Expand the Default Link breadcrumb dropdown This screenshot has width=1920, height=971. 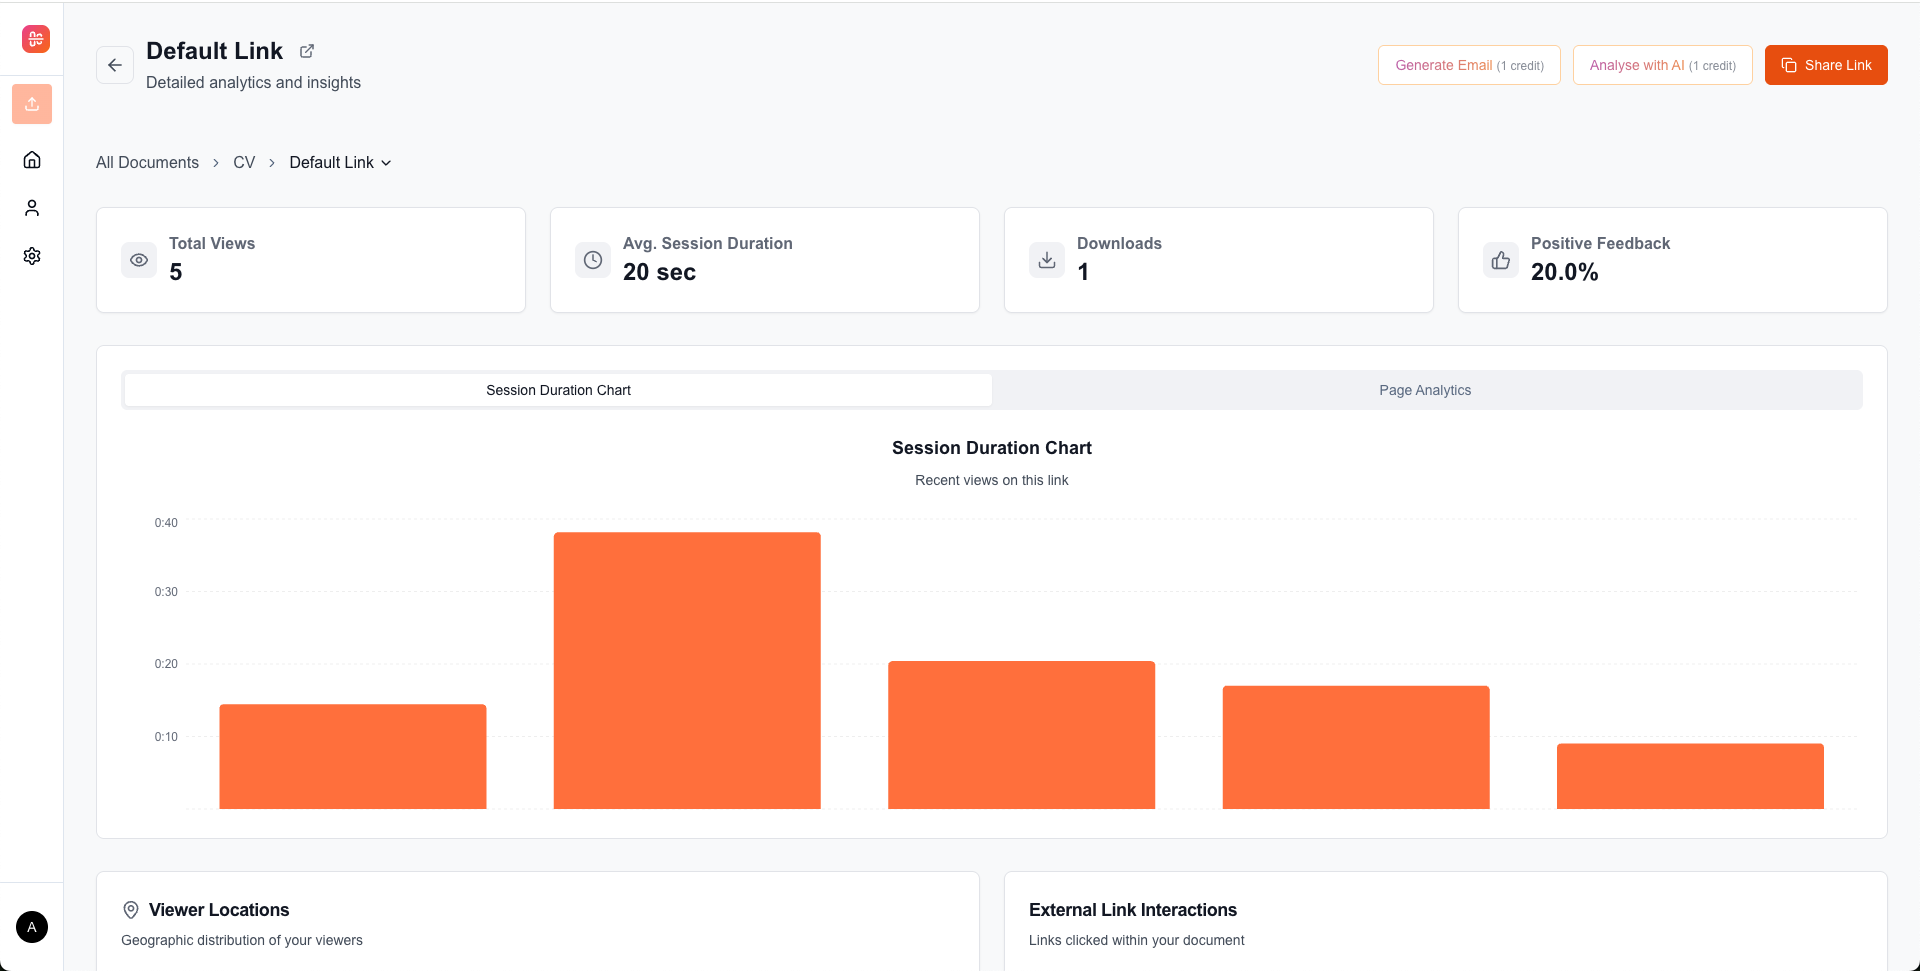click(x=341, y=162)
